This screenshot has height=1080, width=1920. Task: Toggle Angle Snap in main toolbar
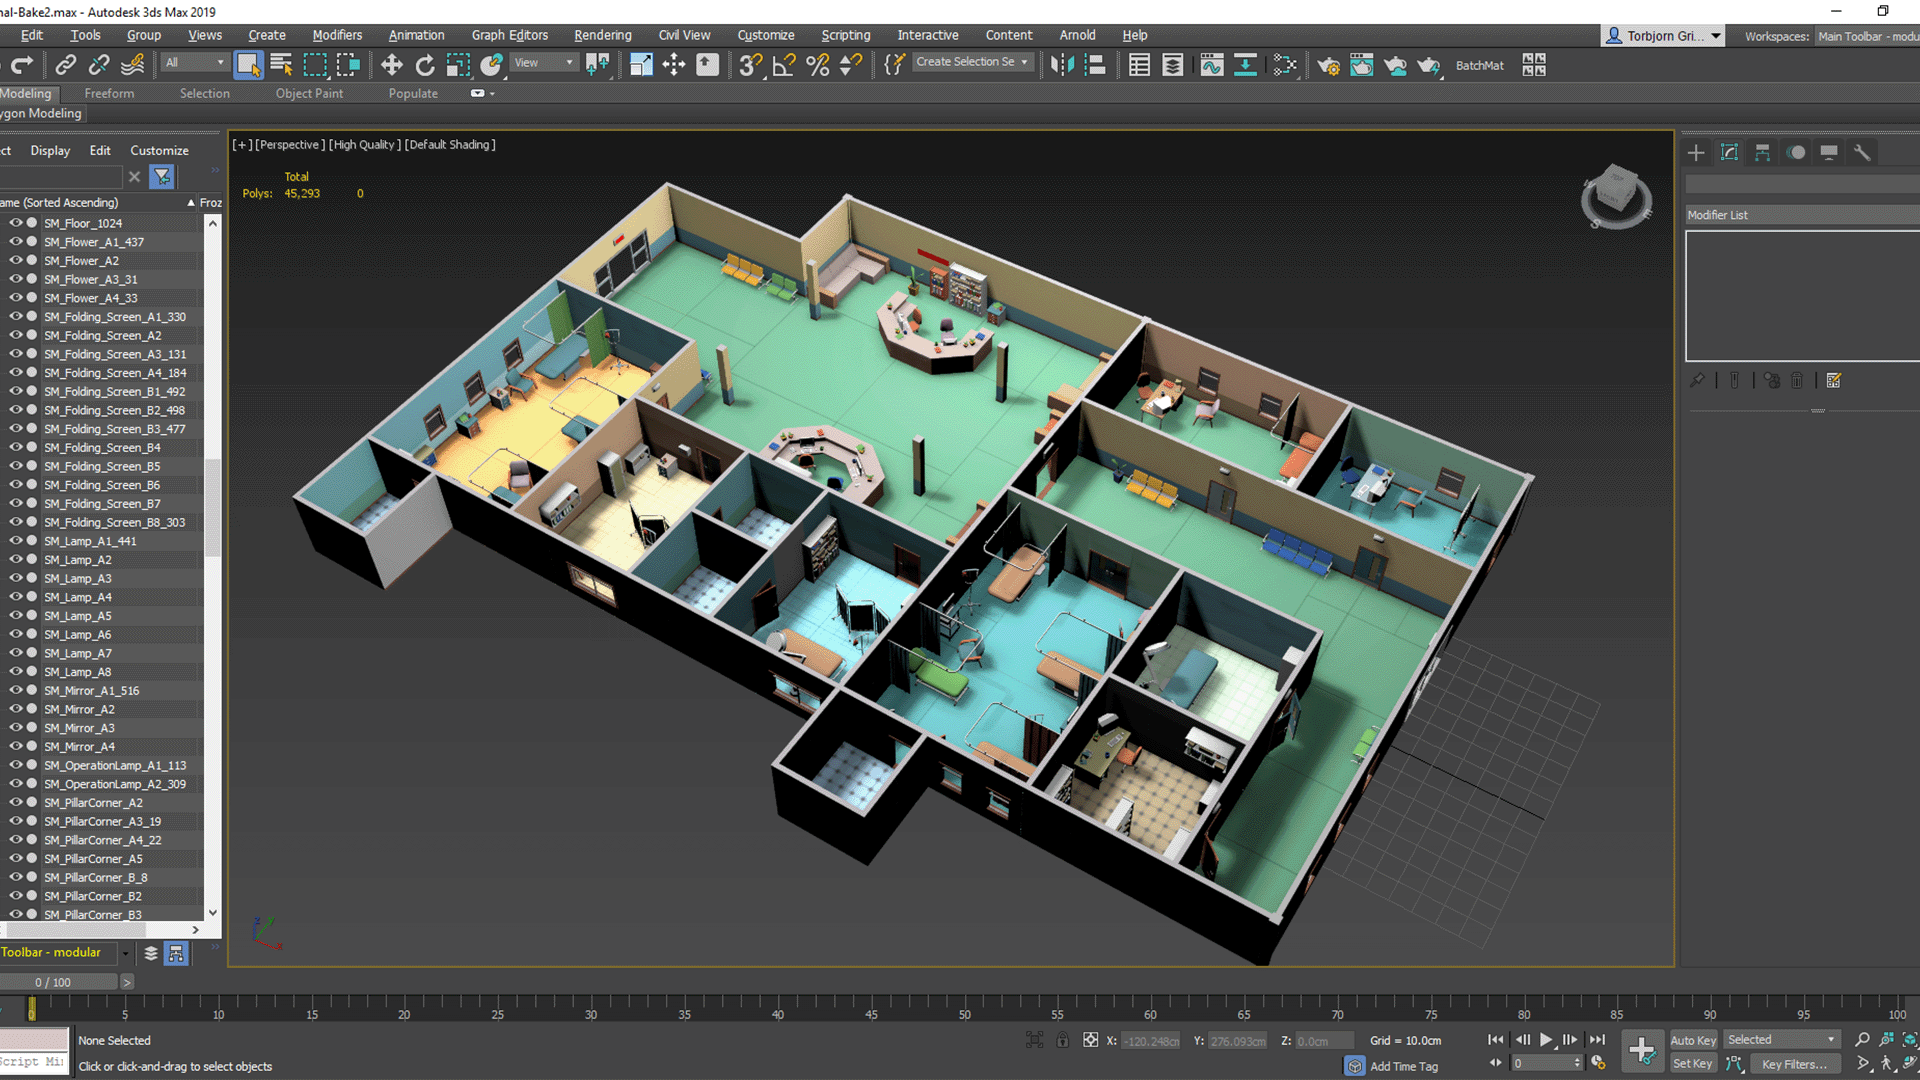784,65
